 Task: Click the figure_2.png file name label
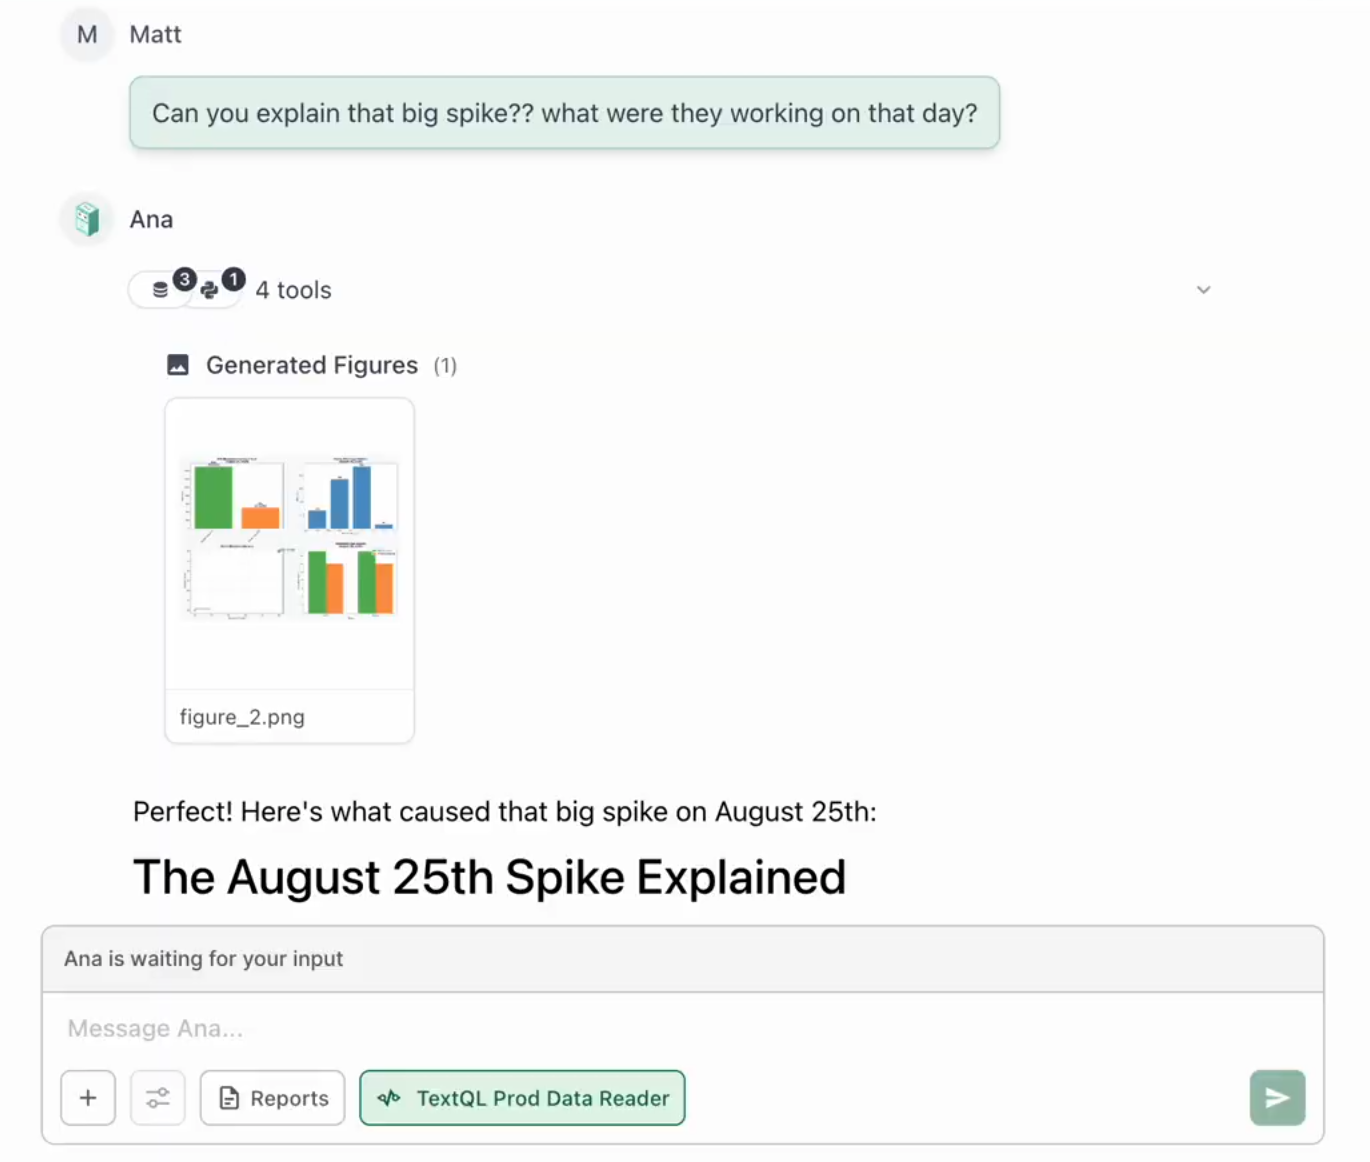click(x=242, y=717)
